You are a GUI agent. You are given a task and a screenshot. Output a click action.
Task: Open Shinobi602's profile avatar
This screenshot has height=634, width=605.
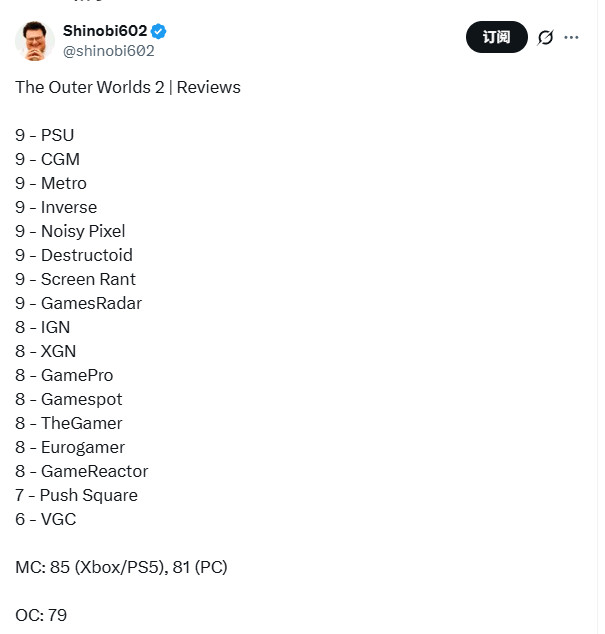tap(35, 41)
